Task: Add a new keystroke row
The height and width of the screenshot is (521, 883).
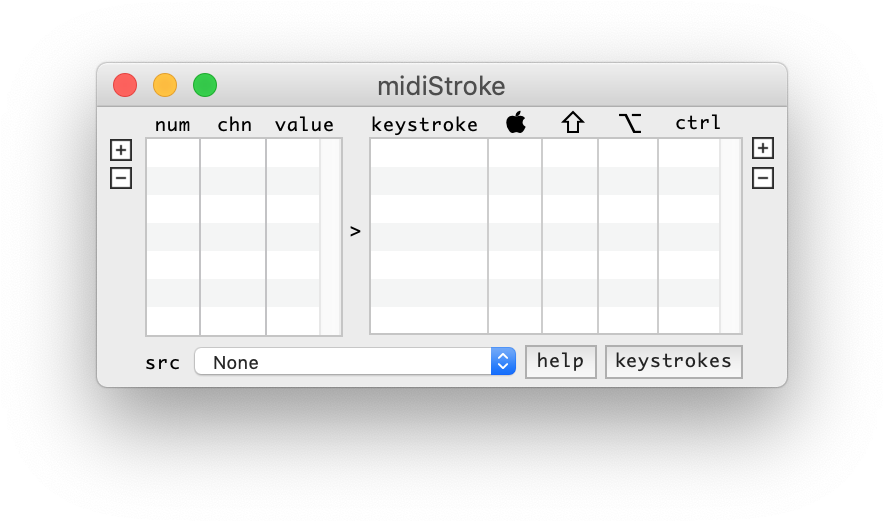Action: 763,148
